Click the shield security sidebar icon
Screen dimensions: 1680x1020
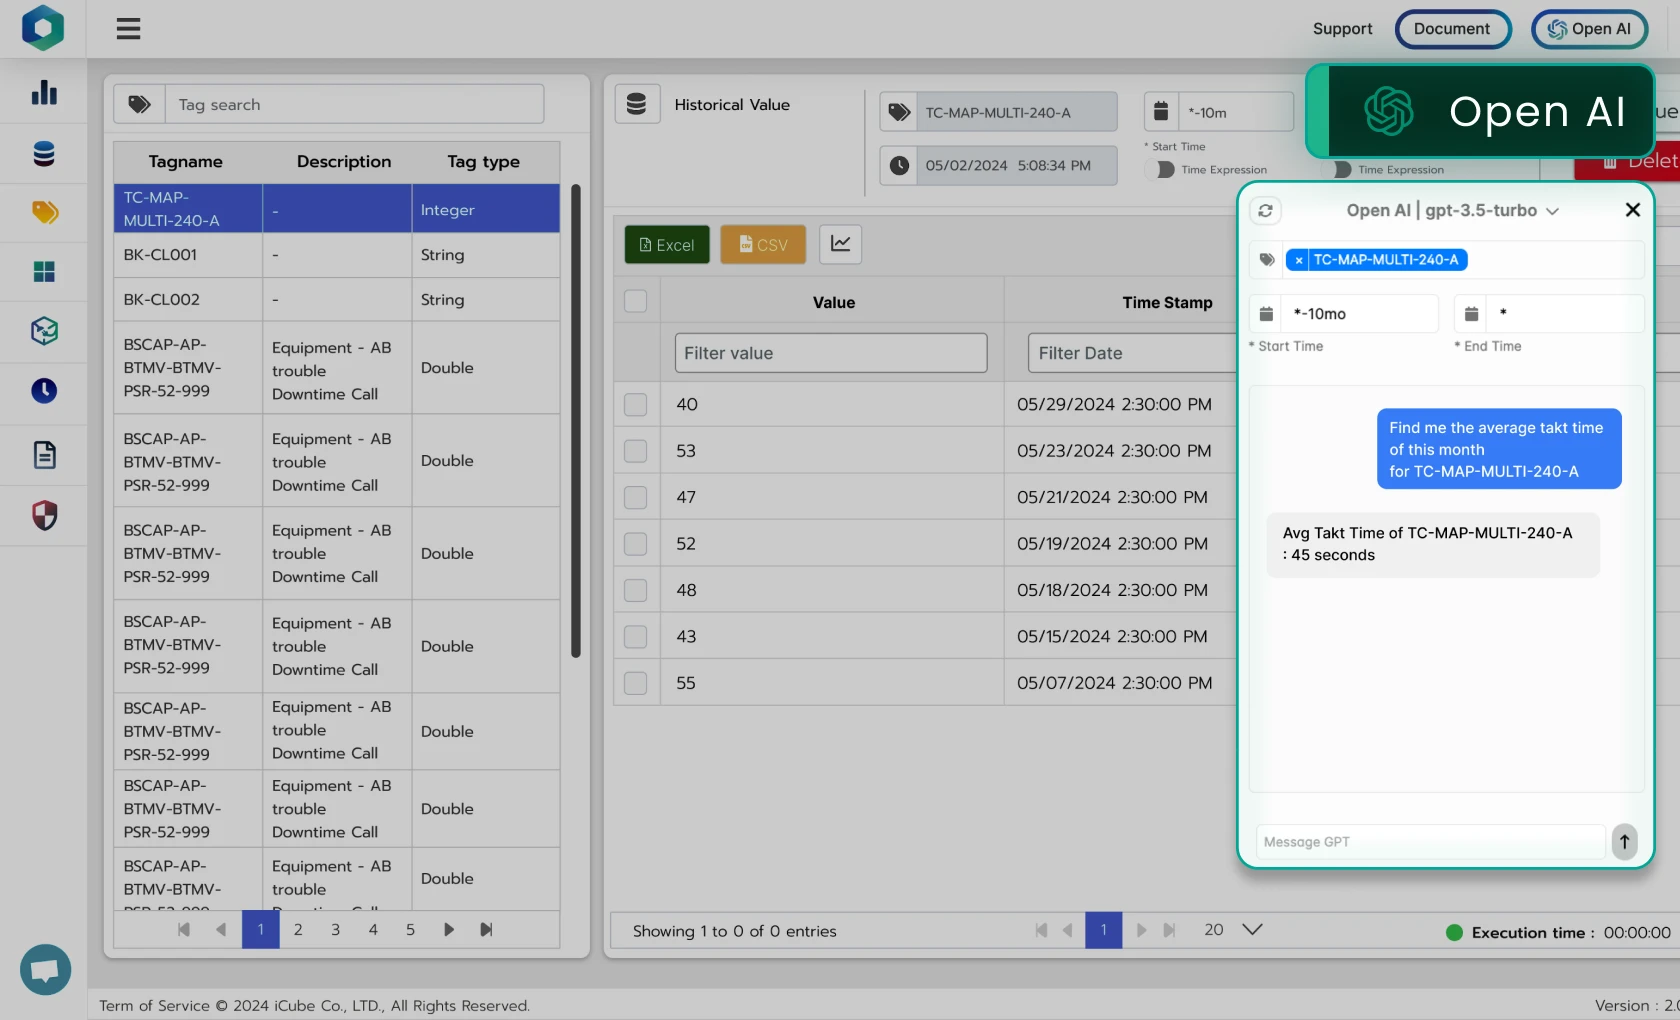coord(44,515)
